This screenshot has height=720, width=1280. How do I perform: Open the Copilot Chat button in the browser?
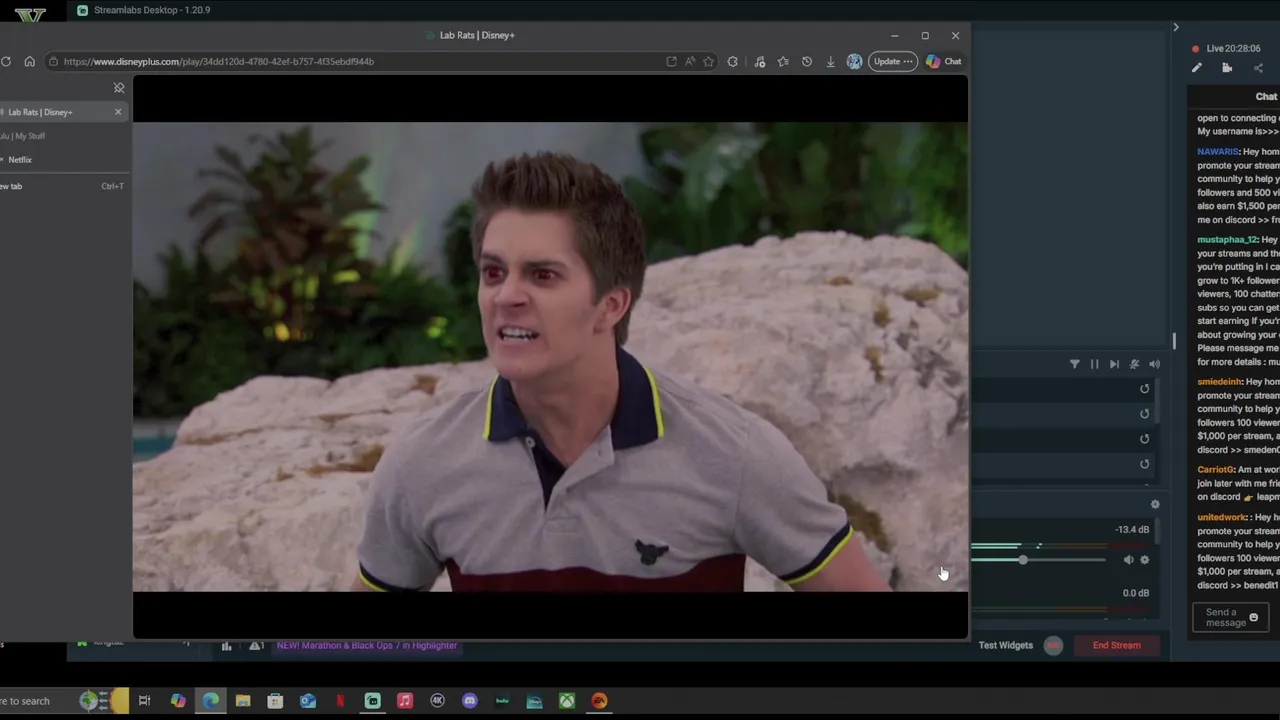[943, 62]
